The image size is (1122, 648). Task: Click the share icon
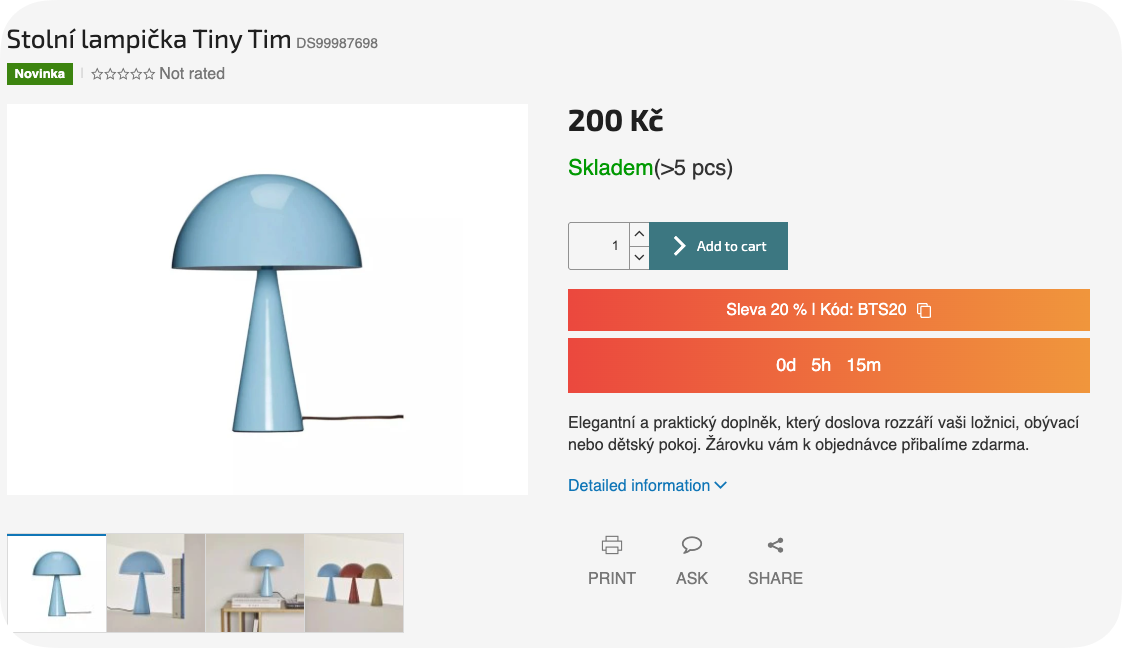pos(775,545)
